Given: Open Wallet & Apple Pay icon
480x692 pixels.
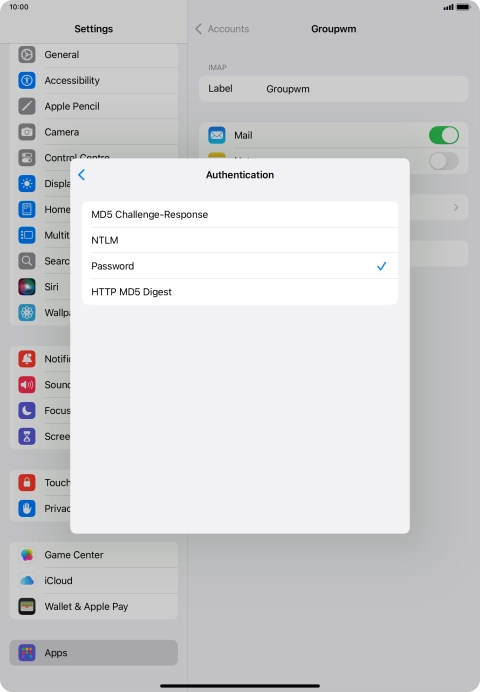Looking at the screenshot, I should pos(27,606).
